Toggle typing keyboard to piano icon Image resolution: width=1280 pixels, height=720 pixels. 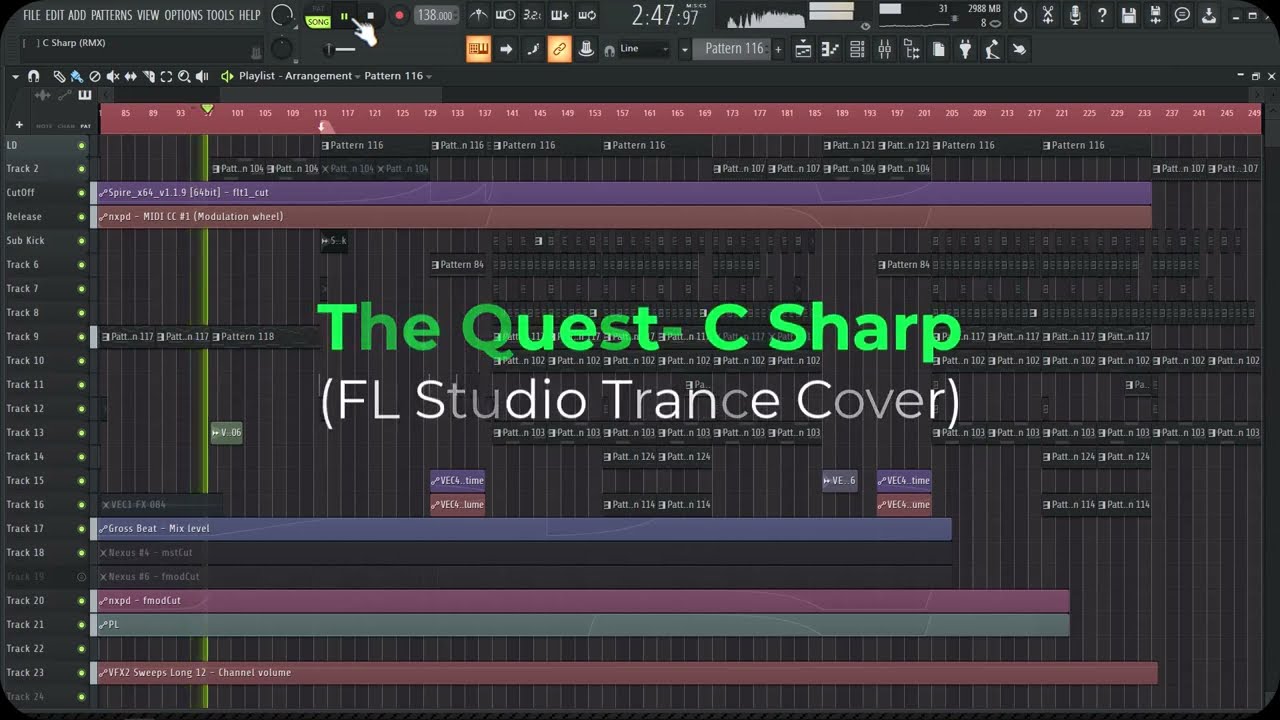tap(479, 49)
